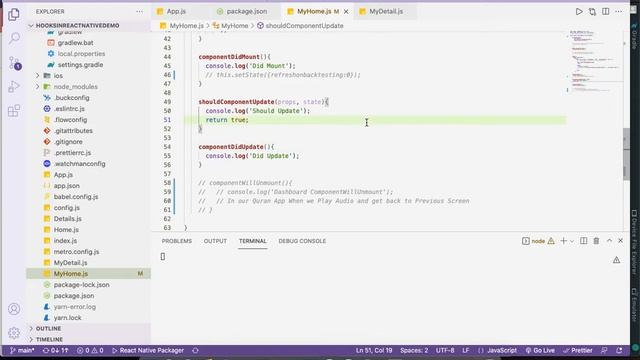640x360 pixels.
Task: Start React Native Packager
Action: [148, 350]
